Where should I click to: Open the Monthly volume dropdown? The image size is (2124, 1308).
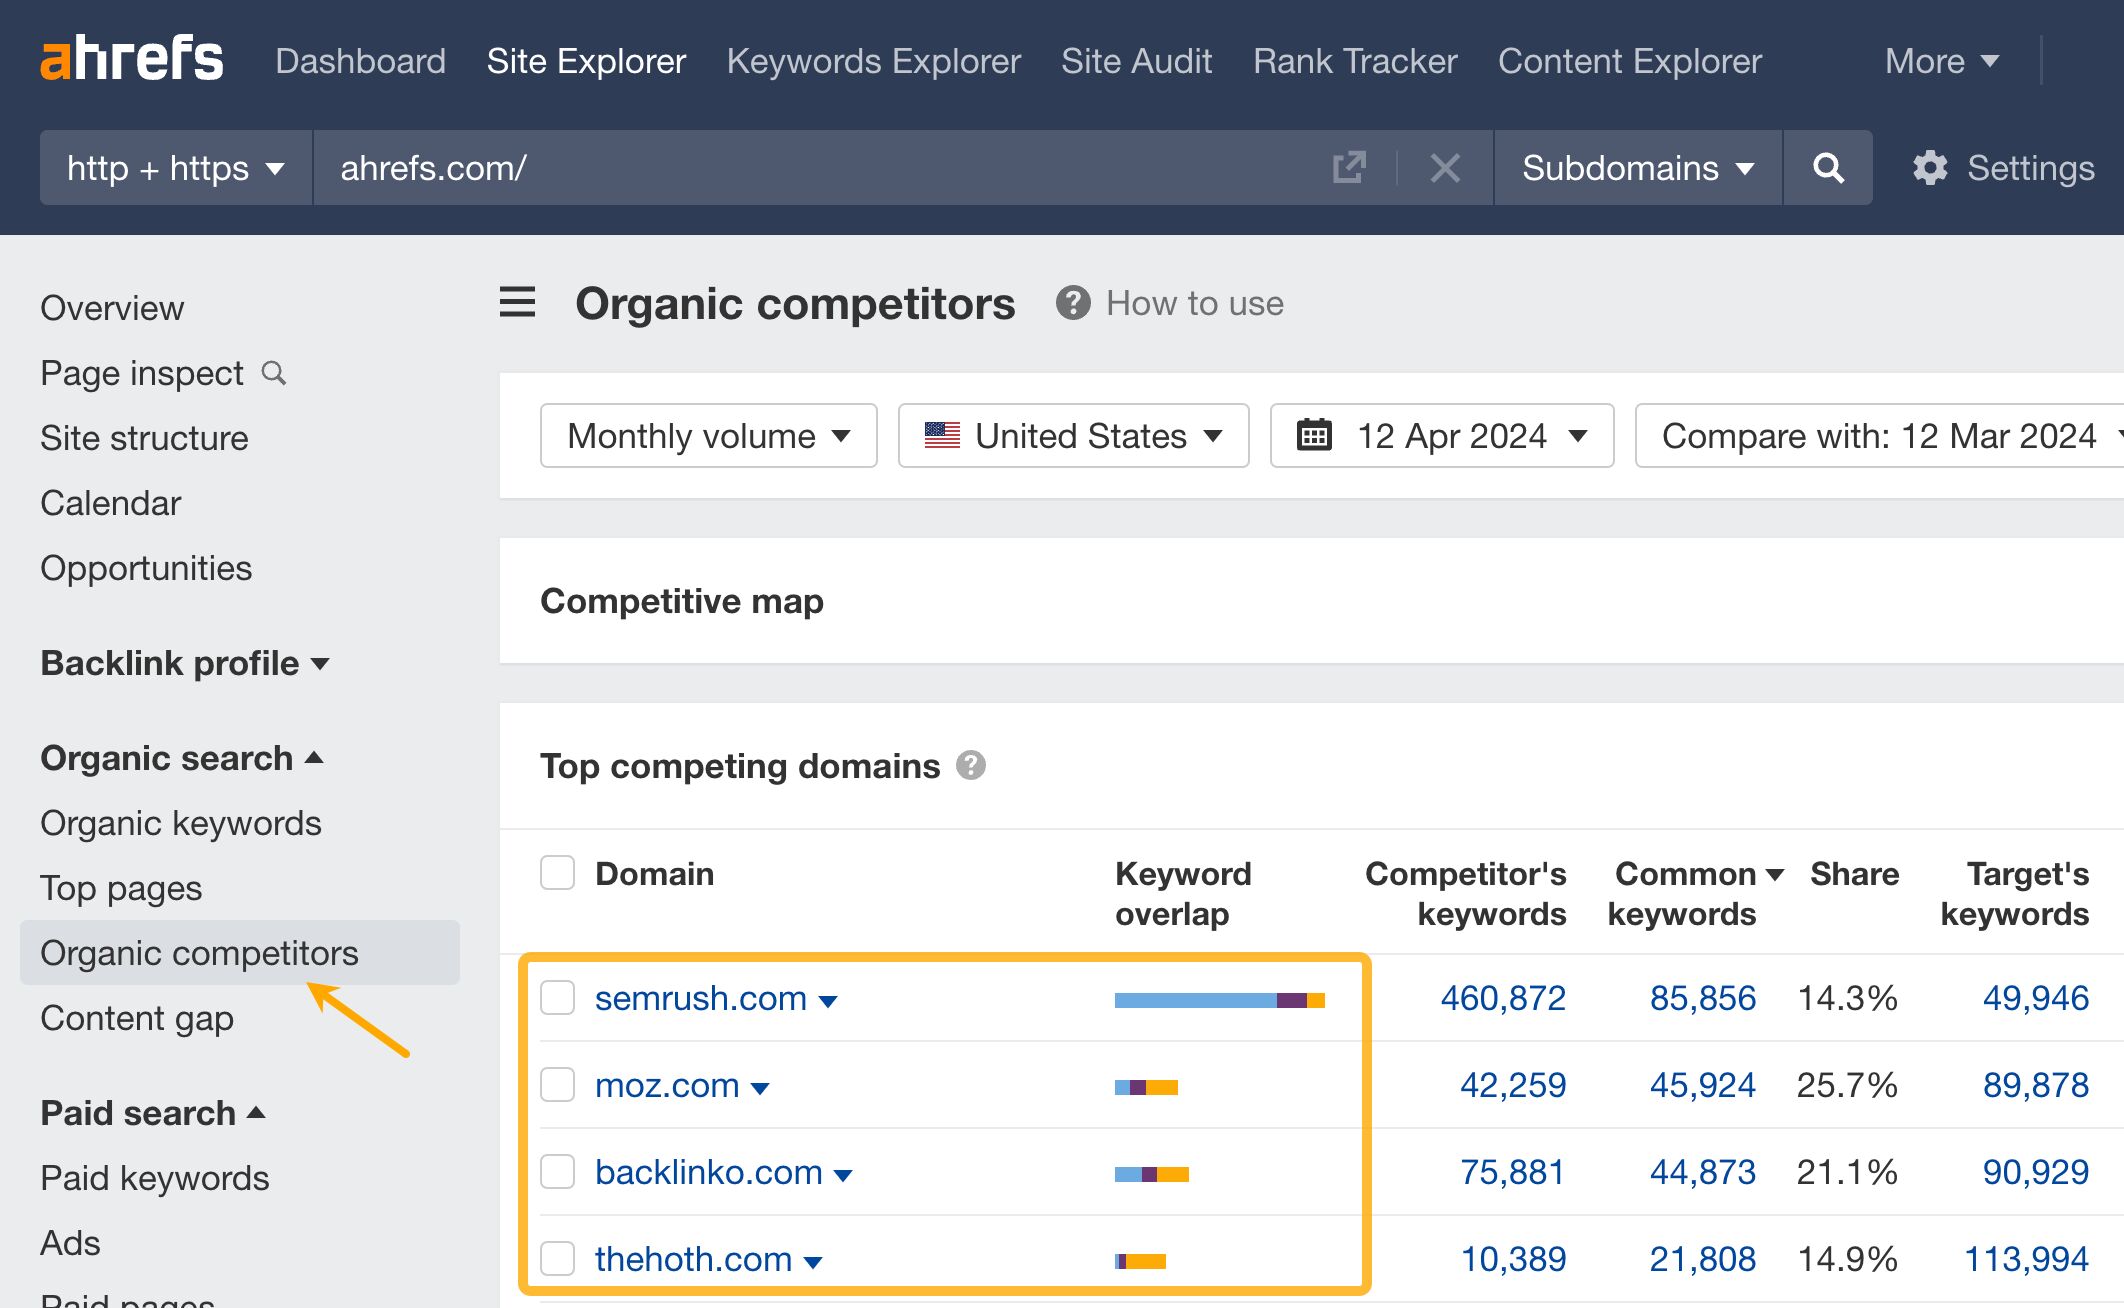(x=707, y=435)
